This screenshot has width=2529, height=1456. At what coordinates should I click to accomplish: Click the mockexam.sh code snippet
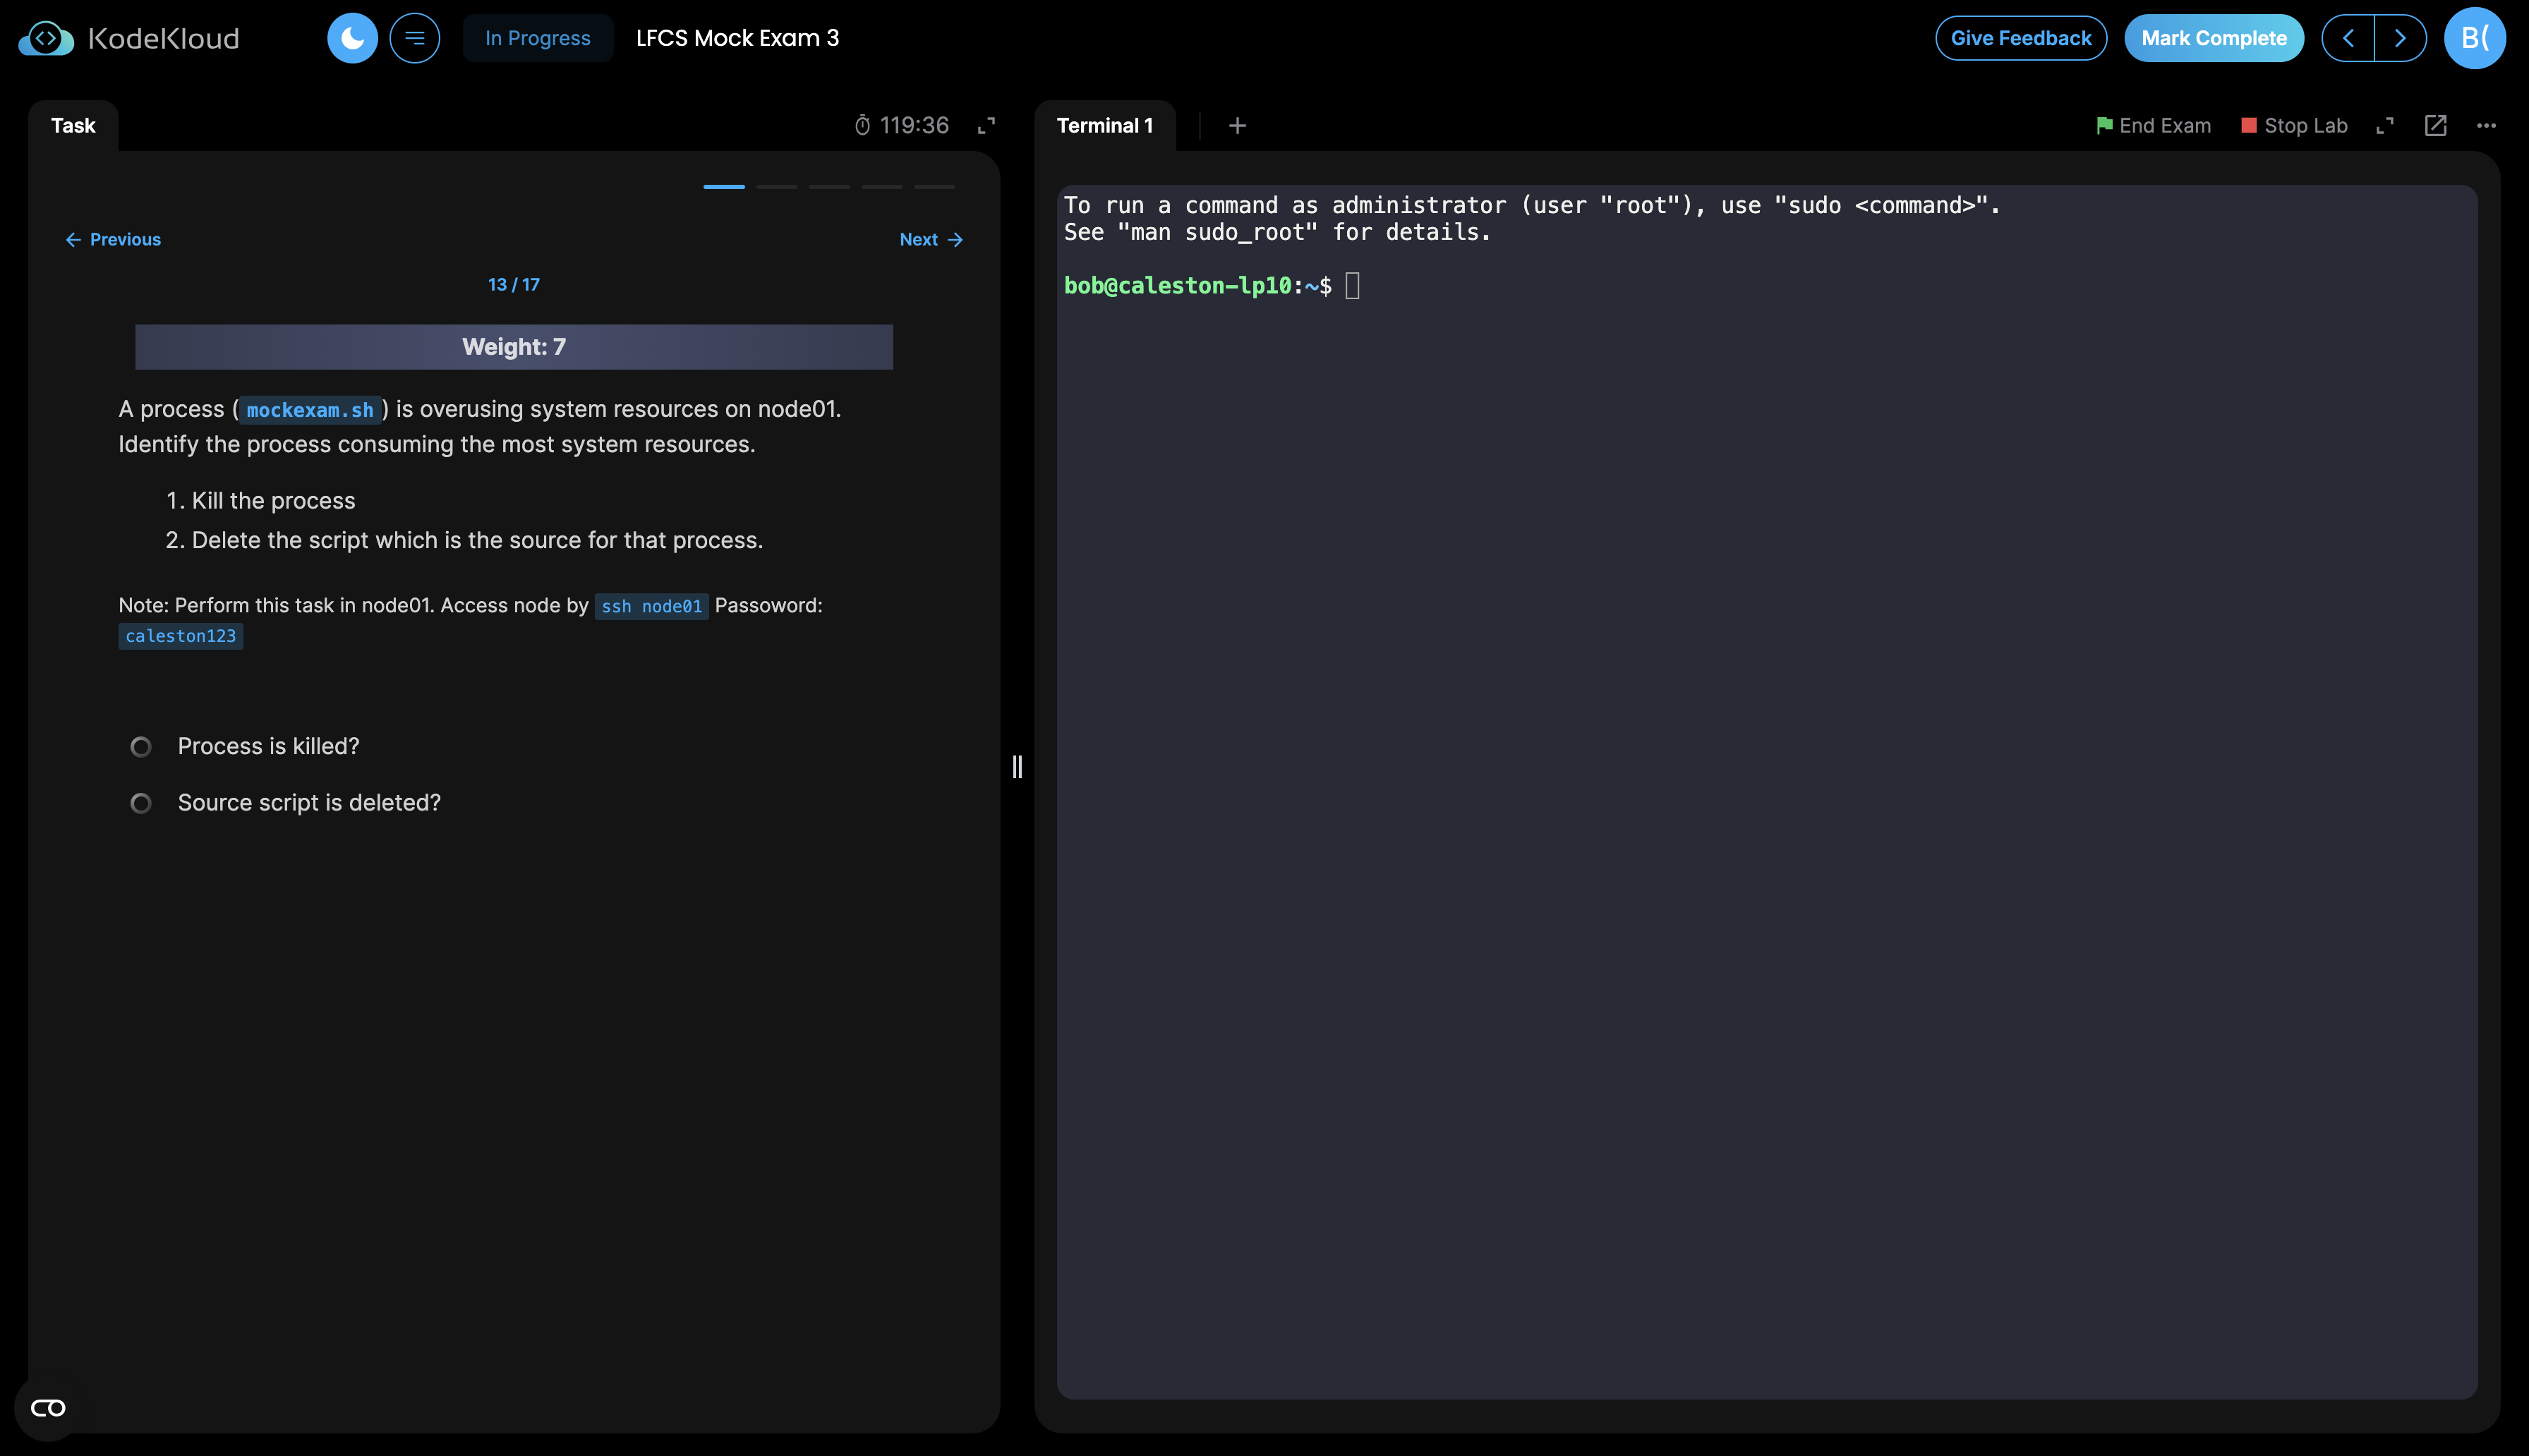click(x=310, y=410)
